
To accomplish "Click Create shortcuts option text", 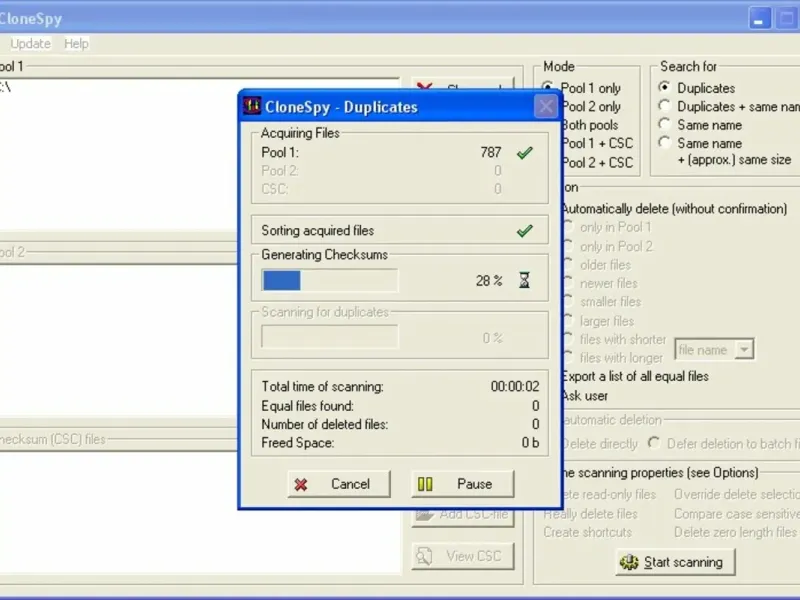I will click(x=587, y=532).
